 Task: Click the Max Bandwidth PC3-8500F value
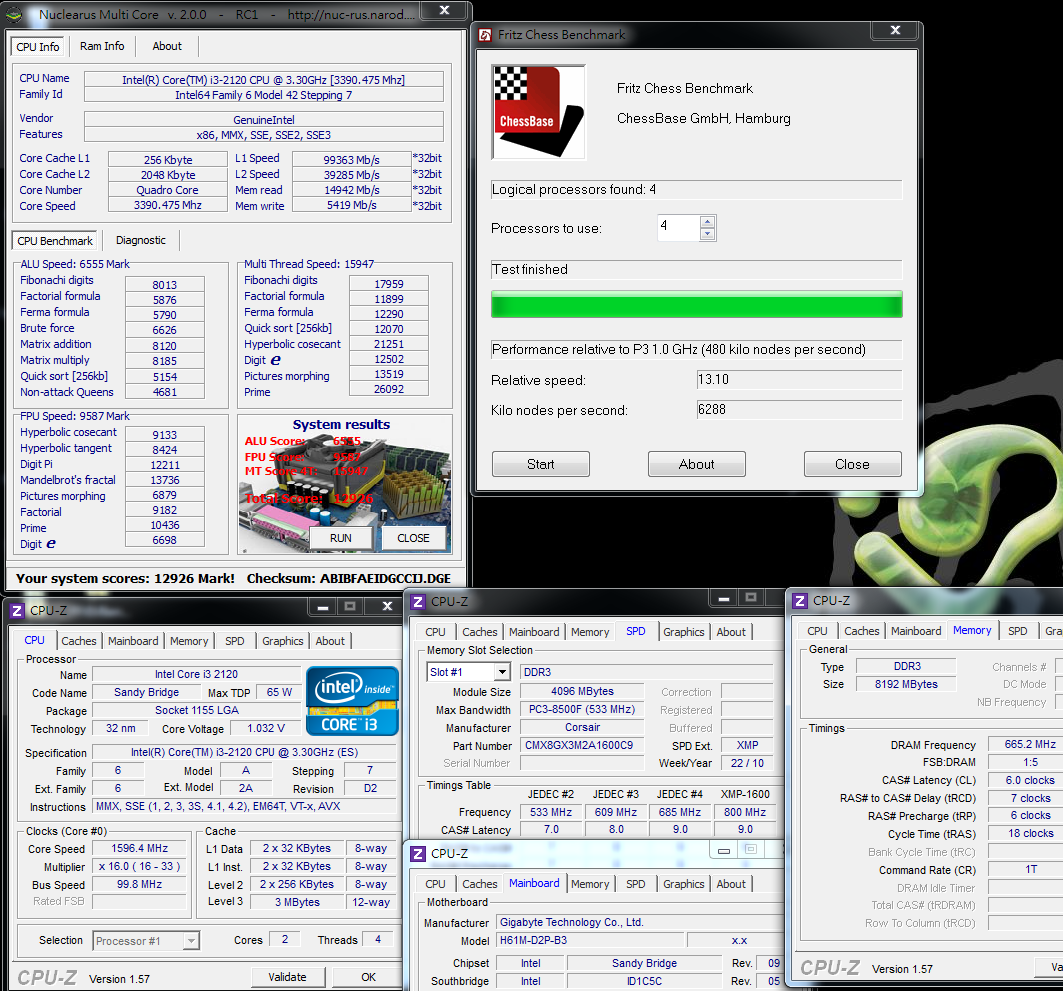tap(582, 710)
